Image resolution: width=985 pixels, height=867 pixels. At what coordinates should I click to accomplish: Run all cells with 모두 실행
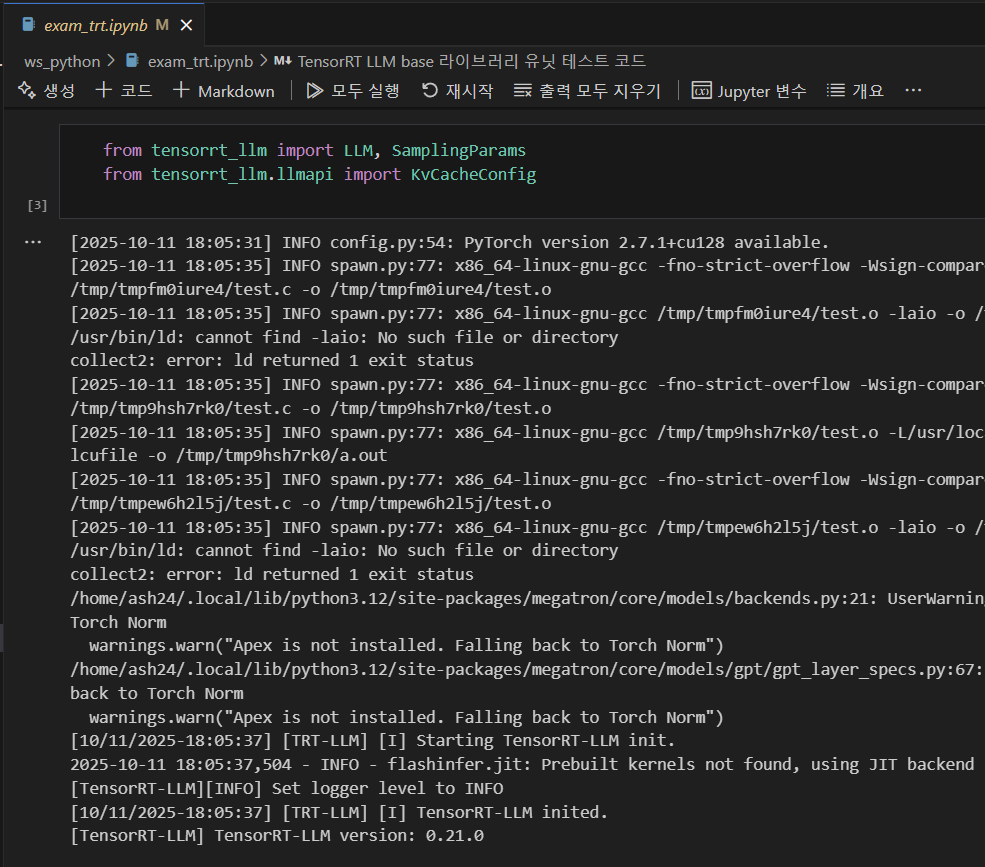point(352,91)
